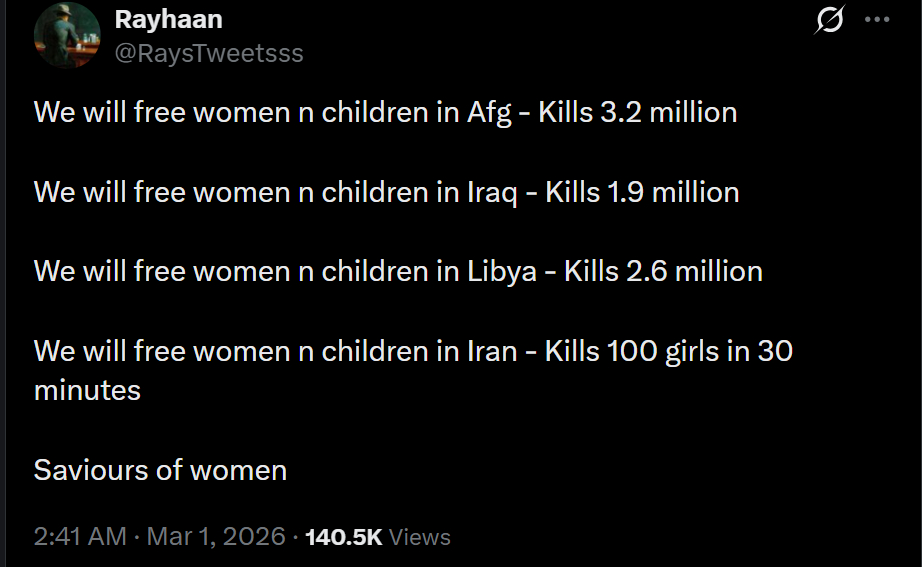Click the 2:41 AM timestamp
Screen dimensions: 922x567
[80, 537]
